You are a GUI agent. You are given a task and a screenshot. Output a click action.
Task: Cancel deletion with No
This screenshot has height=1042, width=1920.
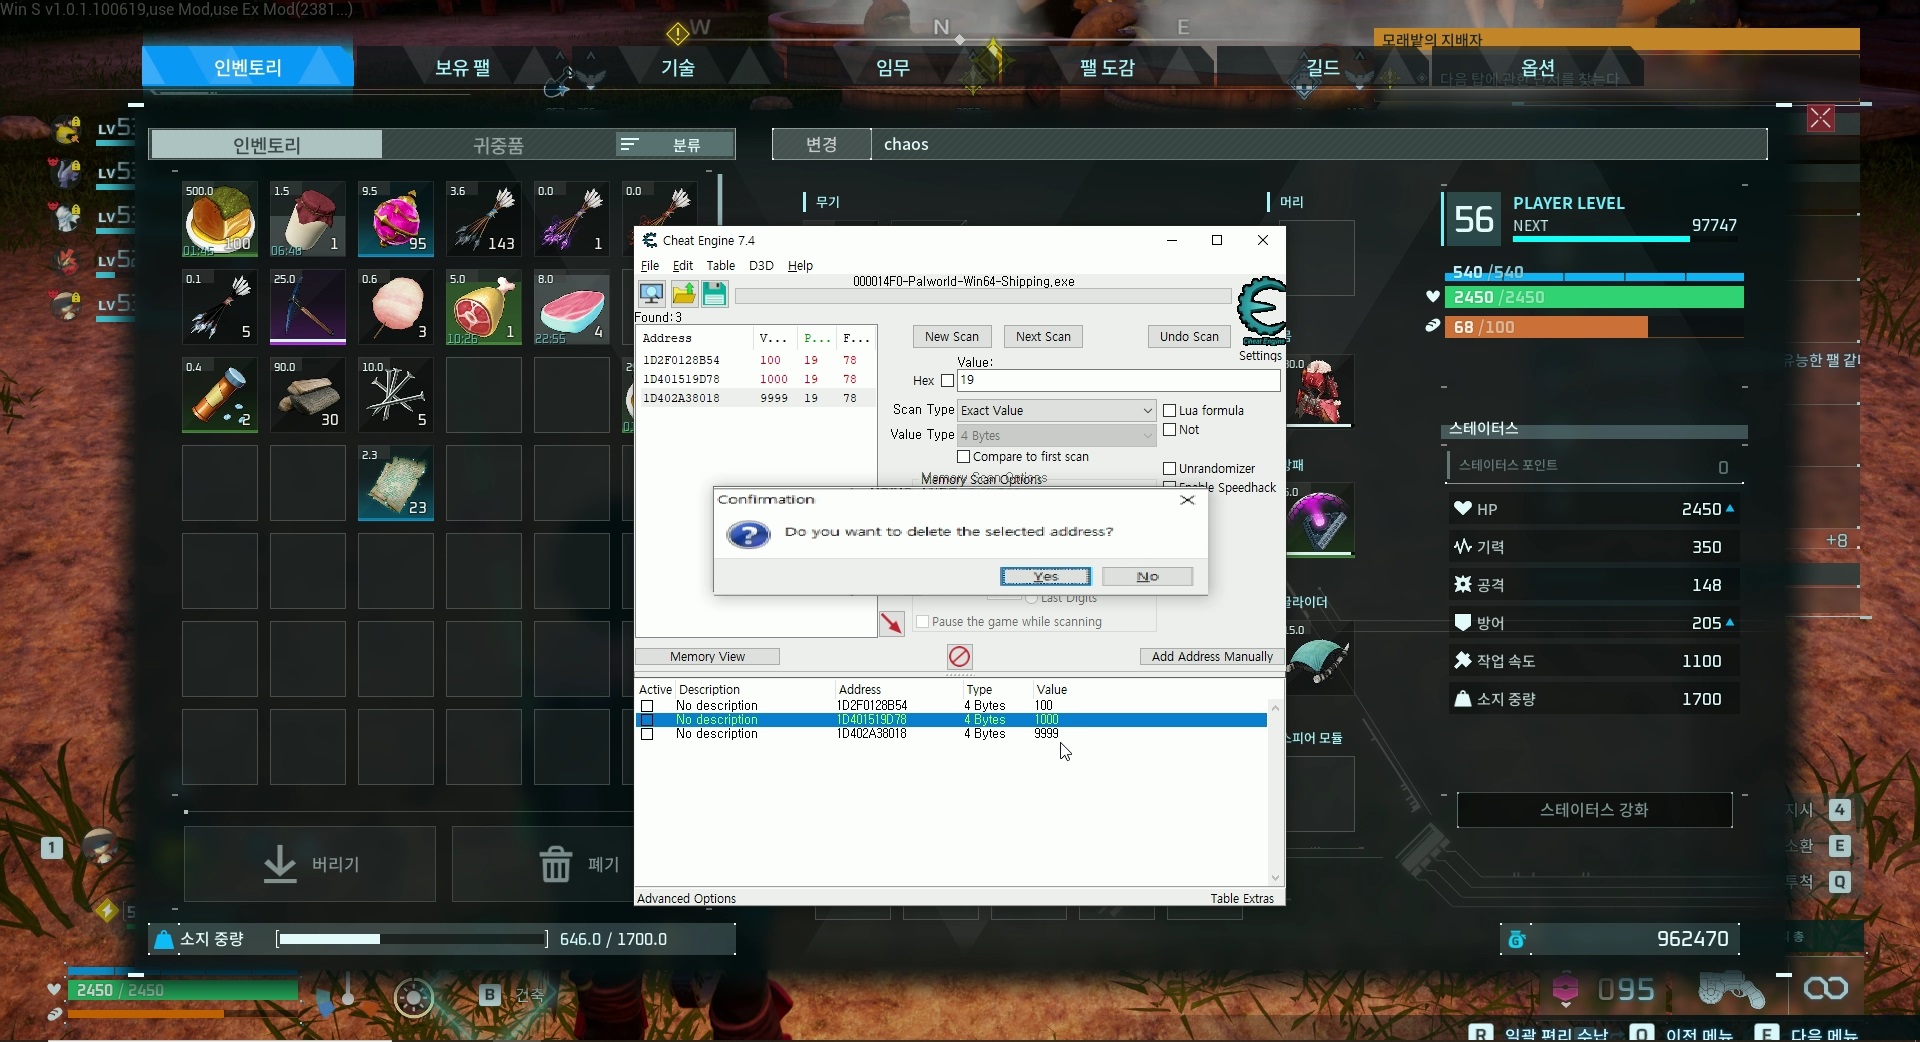(1147, 577)
